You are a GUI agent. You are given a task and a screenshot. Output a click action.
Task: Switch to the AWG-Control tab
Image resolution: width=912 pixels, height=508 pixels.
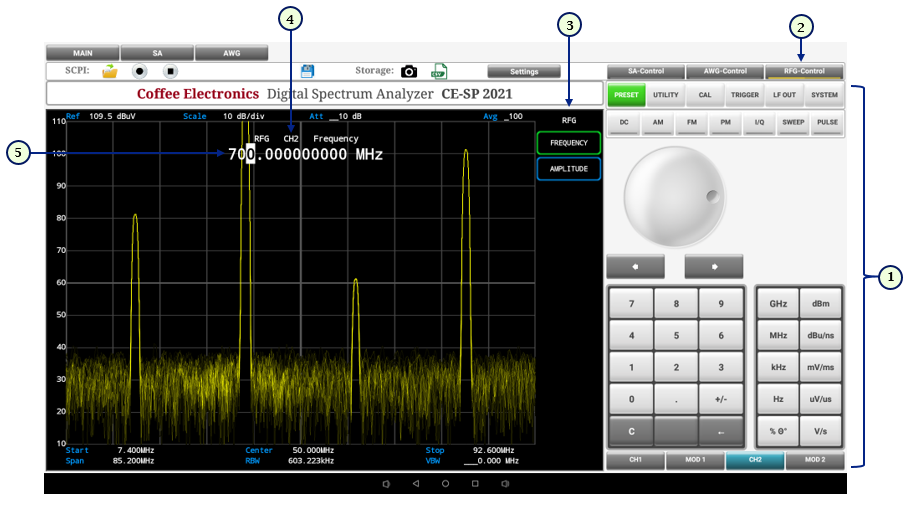coord(725,72)
